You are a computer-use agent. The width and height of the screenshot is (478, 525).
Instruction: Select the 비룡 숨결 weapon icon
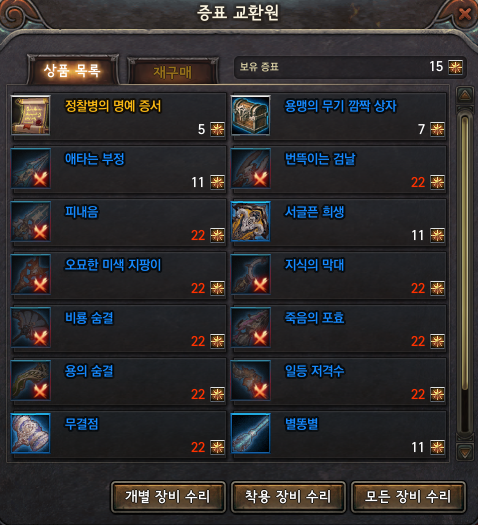(x=31, y=327)
